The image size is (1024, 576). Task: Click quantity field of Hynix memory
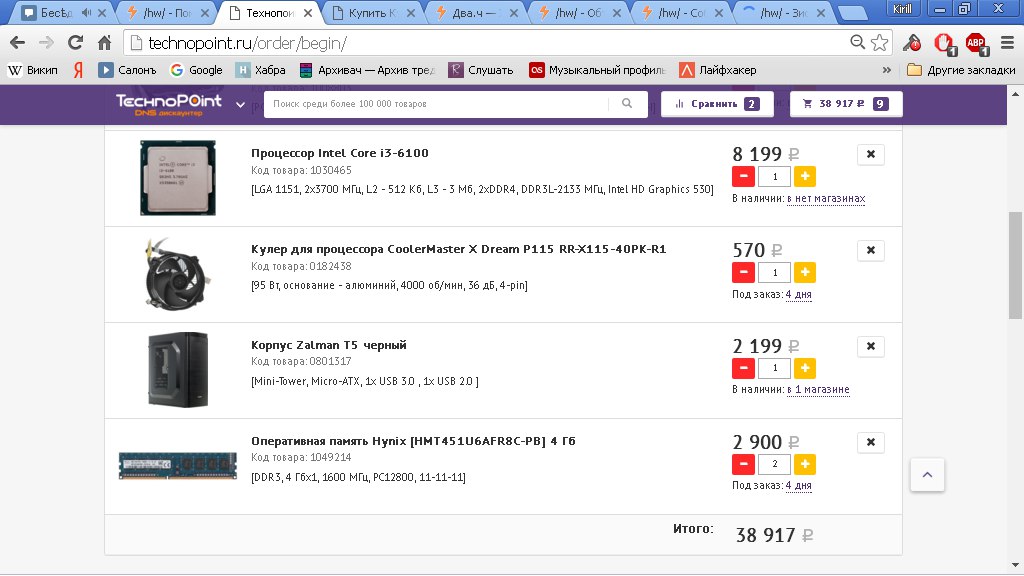(775, 464)
